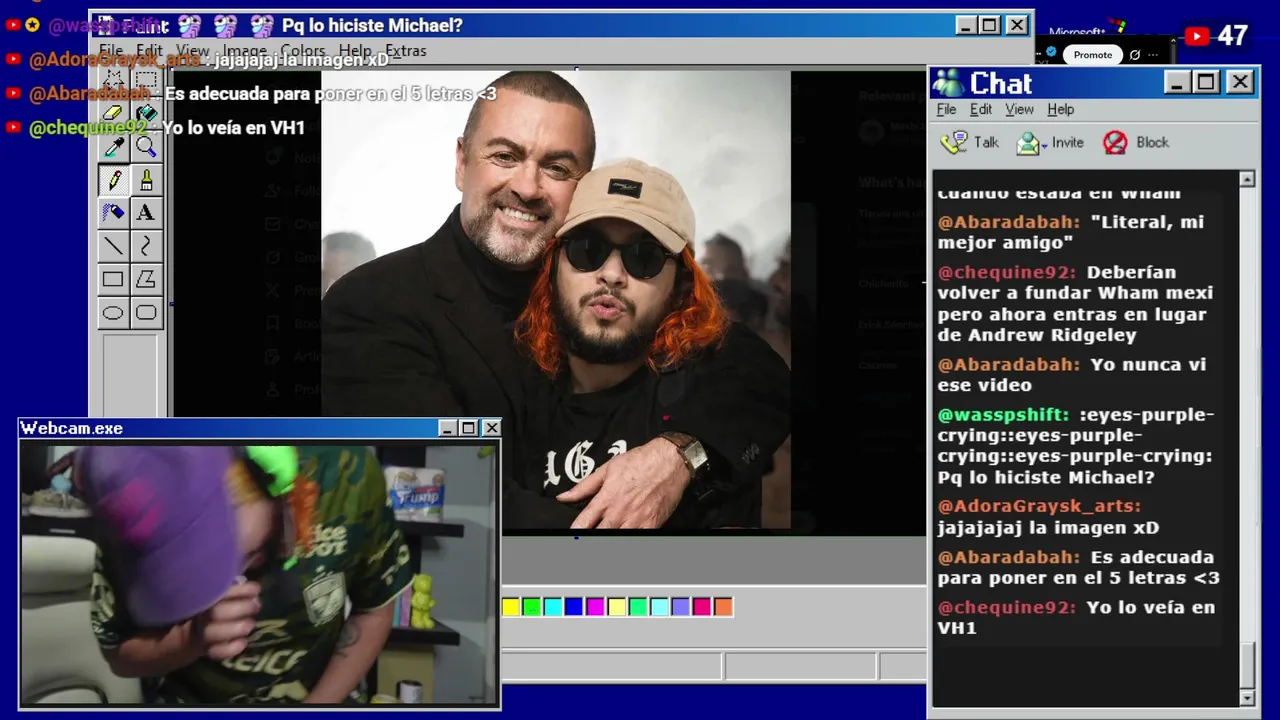Click the Invite label in Chat toolbar

point(1067,143)
